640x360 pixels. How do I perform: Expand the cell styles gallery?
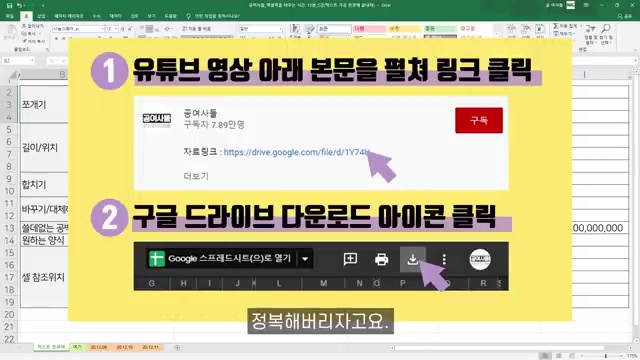pos(497,34)
